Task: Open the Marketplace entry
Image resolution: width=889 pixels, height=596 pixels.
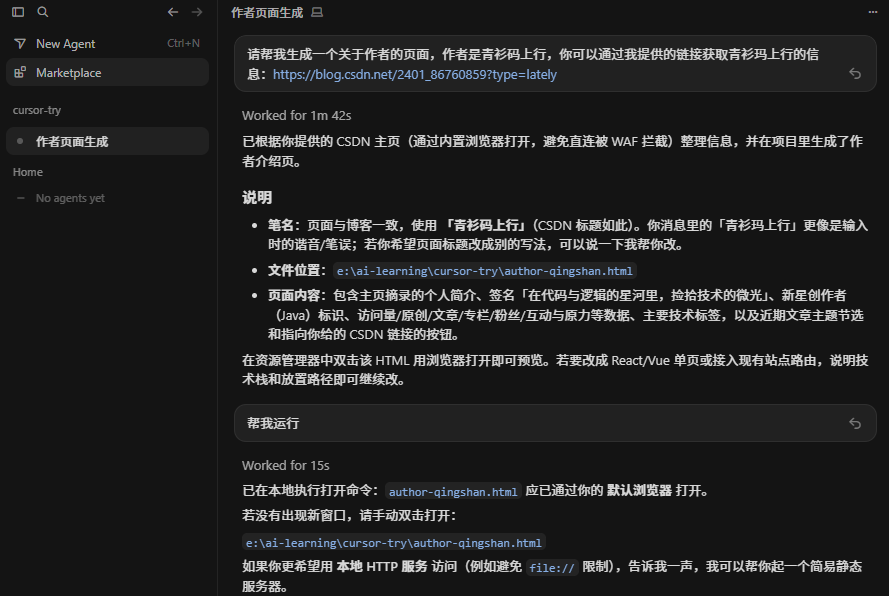Action: 107,73
